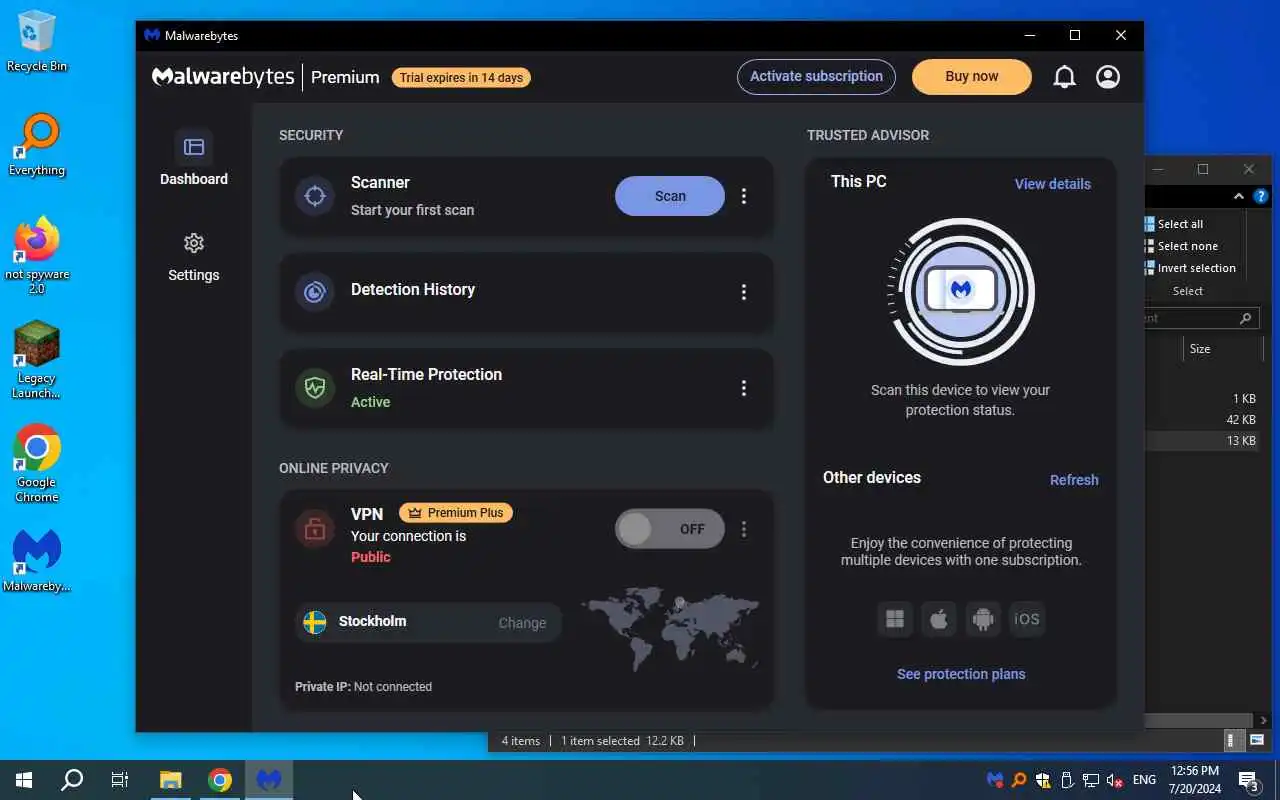Choose Select none in File Explorer
Image resolution: width=1280 pixels, height=800 pixels.
click(x=1181, y=246)
